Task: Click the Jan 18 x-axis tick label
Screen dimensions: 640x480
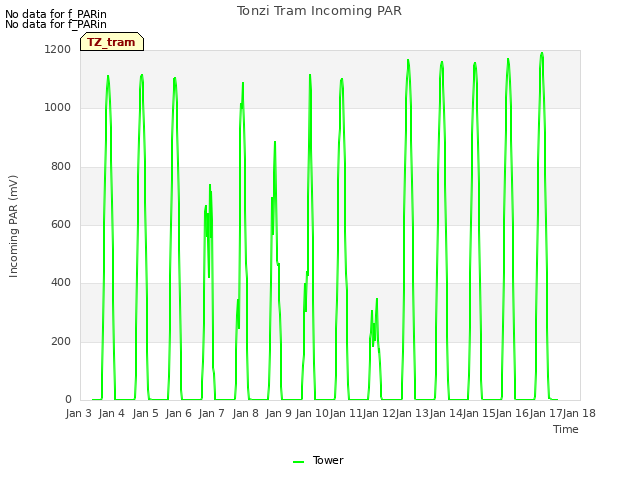Action: point(579,413)
